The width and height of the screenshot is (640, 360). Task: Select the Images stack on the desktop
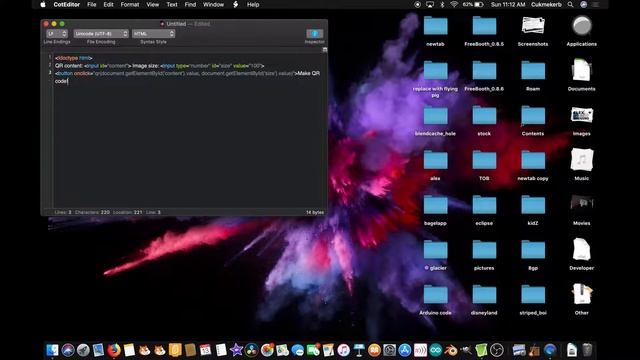tap(582, 115)
